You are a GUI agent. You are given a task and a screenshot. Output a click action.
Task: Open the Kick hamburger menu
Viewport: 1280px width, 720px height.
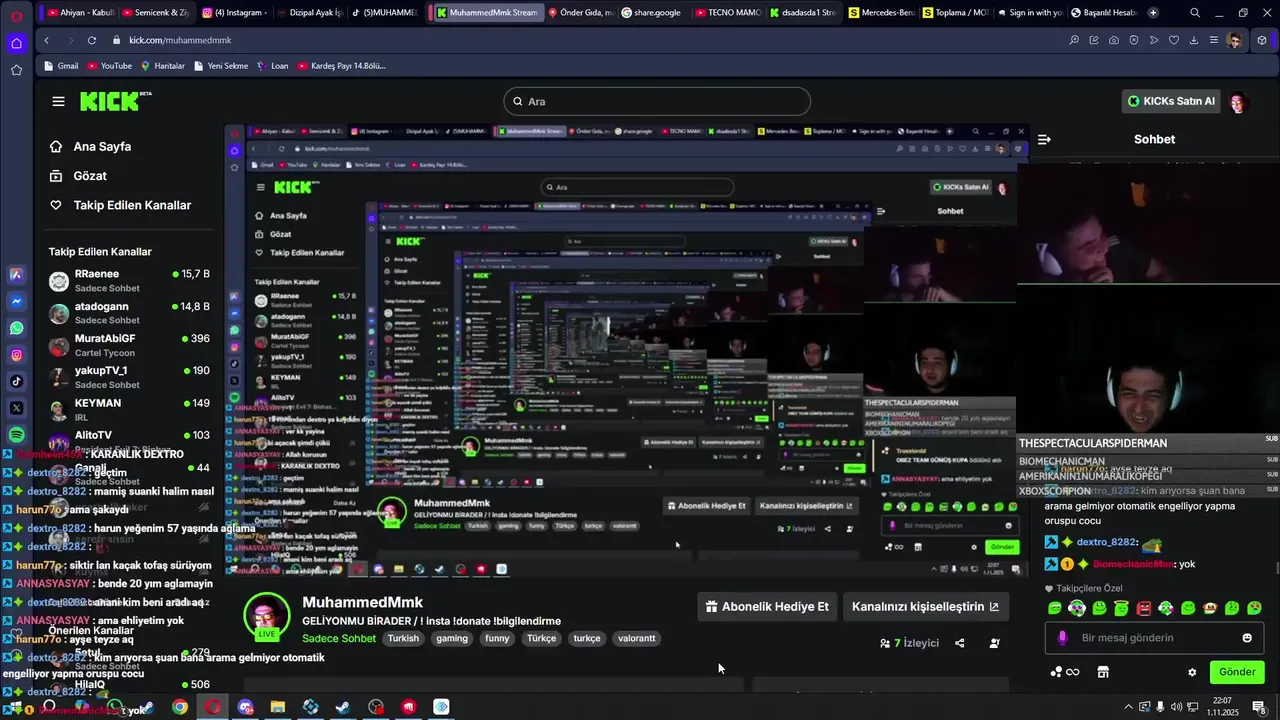(x=58, y=101)
